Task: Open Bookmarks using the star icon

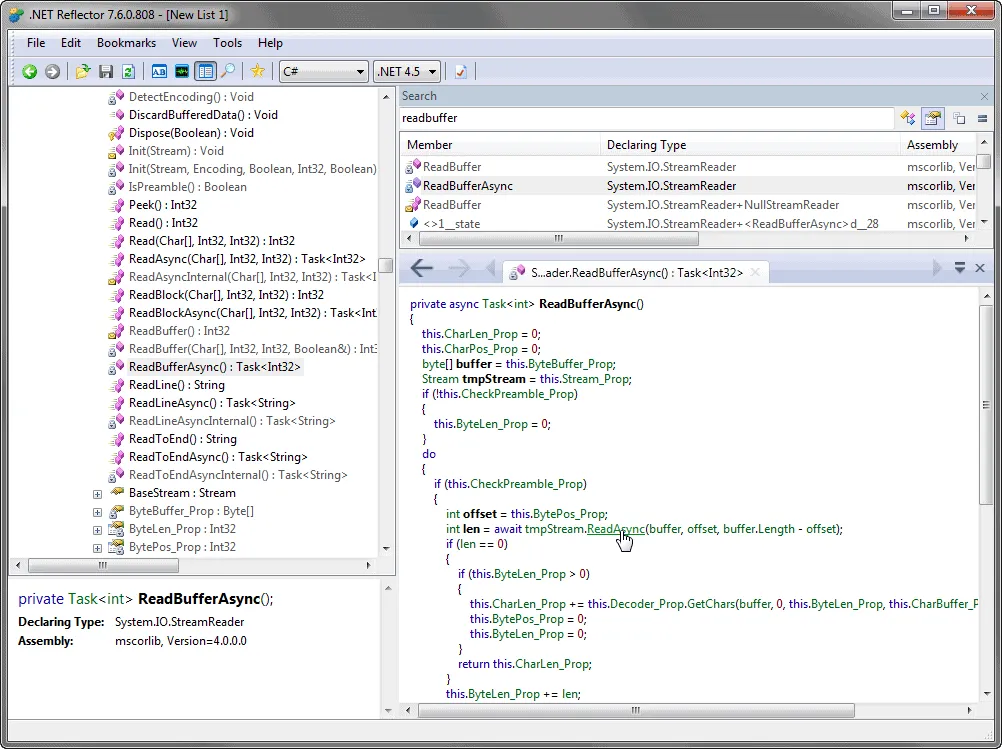Action: [x=257, y=71]
